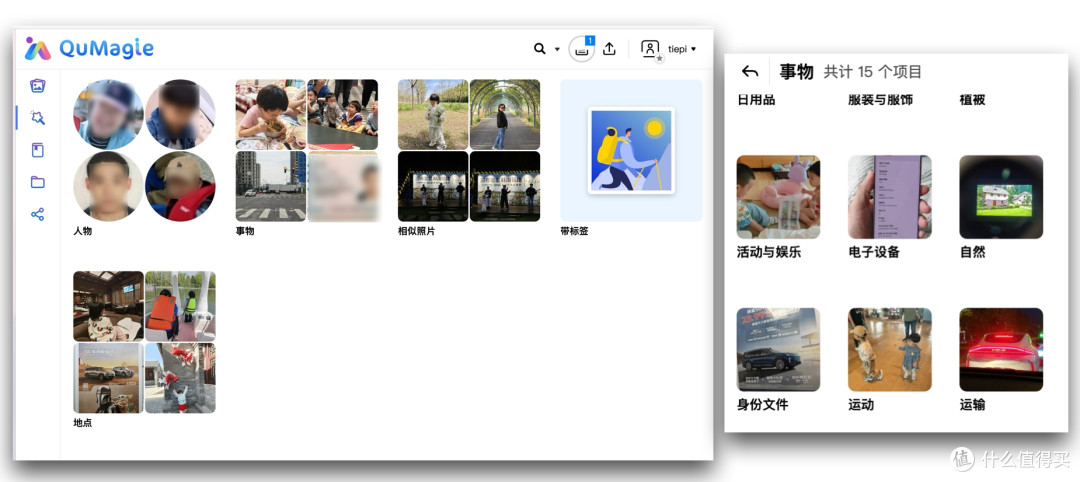
Task: Open the orange life-jacket photo in 地点
Action: tap(180, 306)
